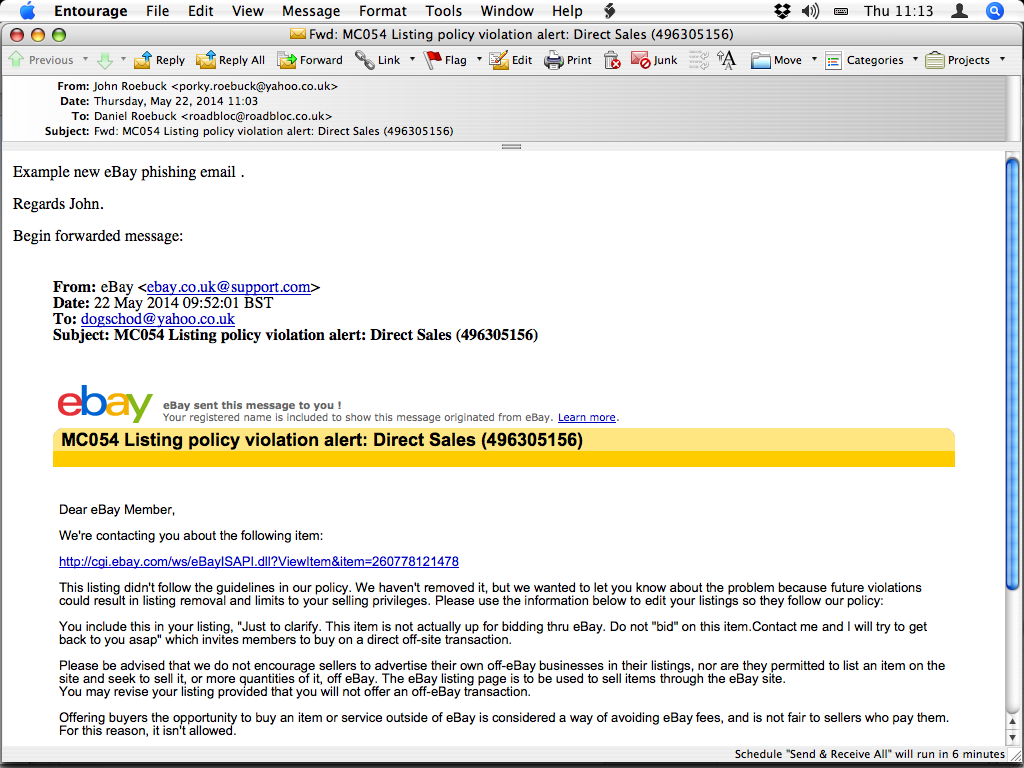Open the Move dropdown arrow

pyautogui.click(x=814, y=59)
